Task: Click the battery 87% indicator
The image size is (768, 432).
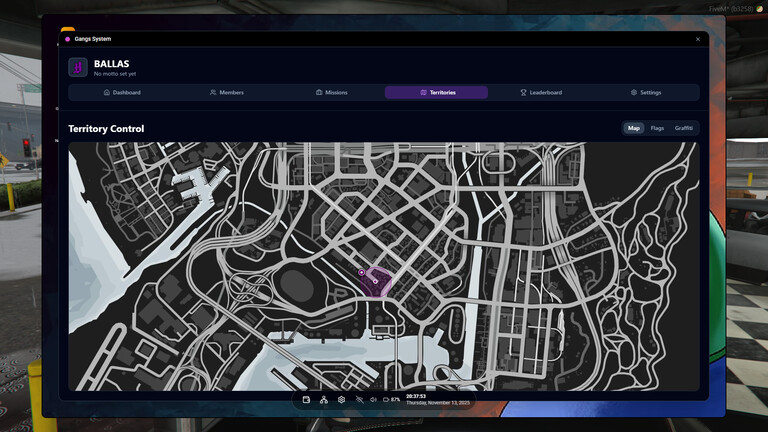Action: [x=391, y=400]
